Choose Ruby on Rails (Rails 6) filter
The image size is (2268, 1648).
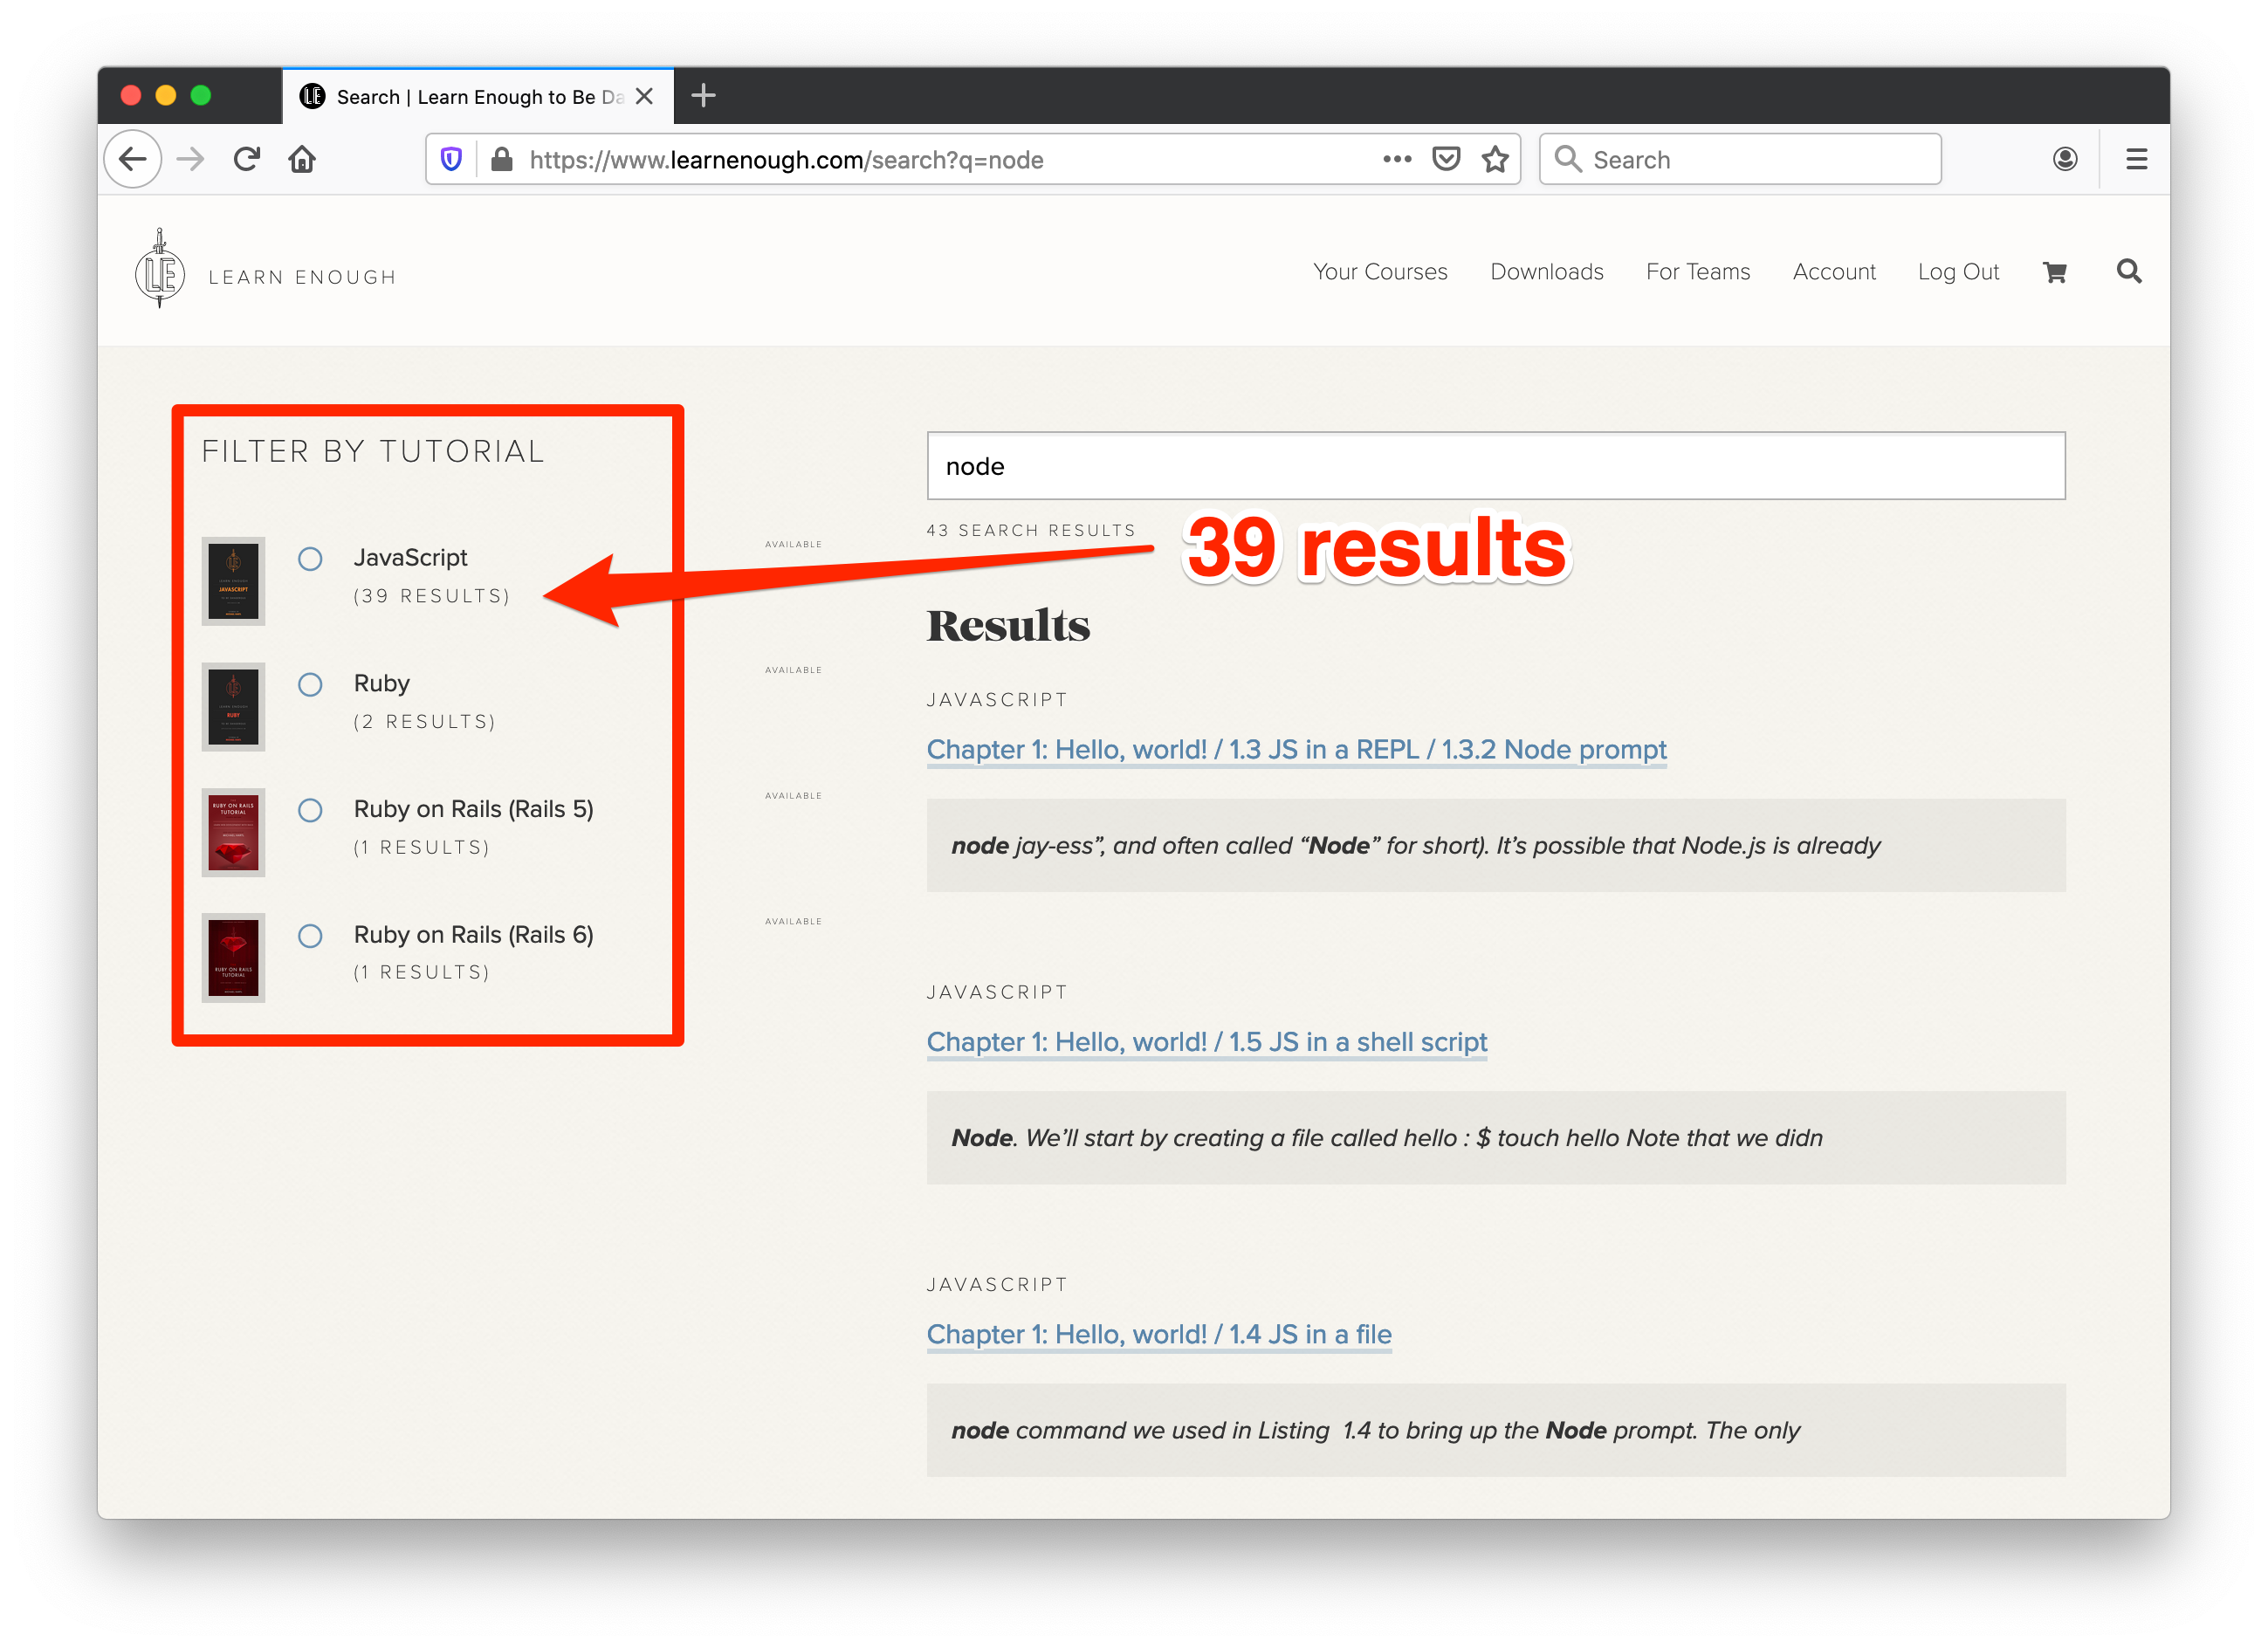pos(310,936)
